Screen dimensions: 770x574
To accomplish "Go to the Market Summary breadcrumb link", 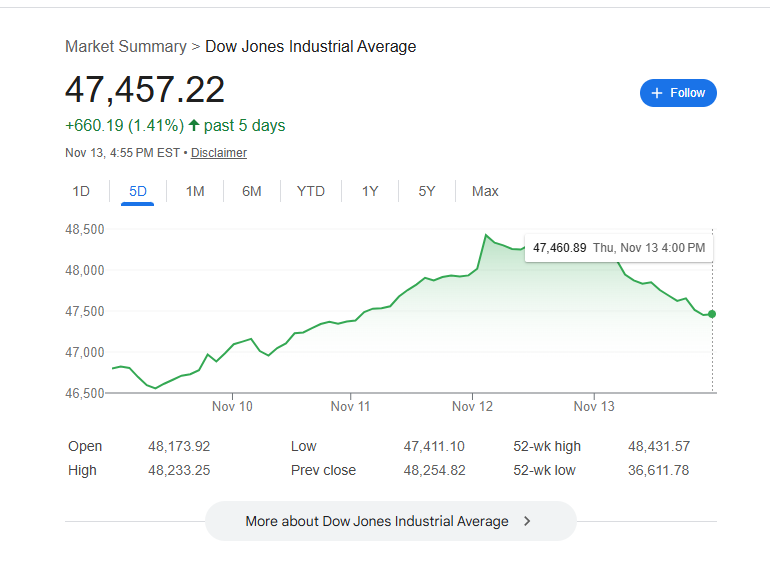I will [125, 46].
